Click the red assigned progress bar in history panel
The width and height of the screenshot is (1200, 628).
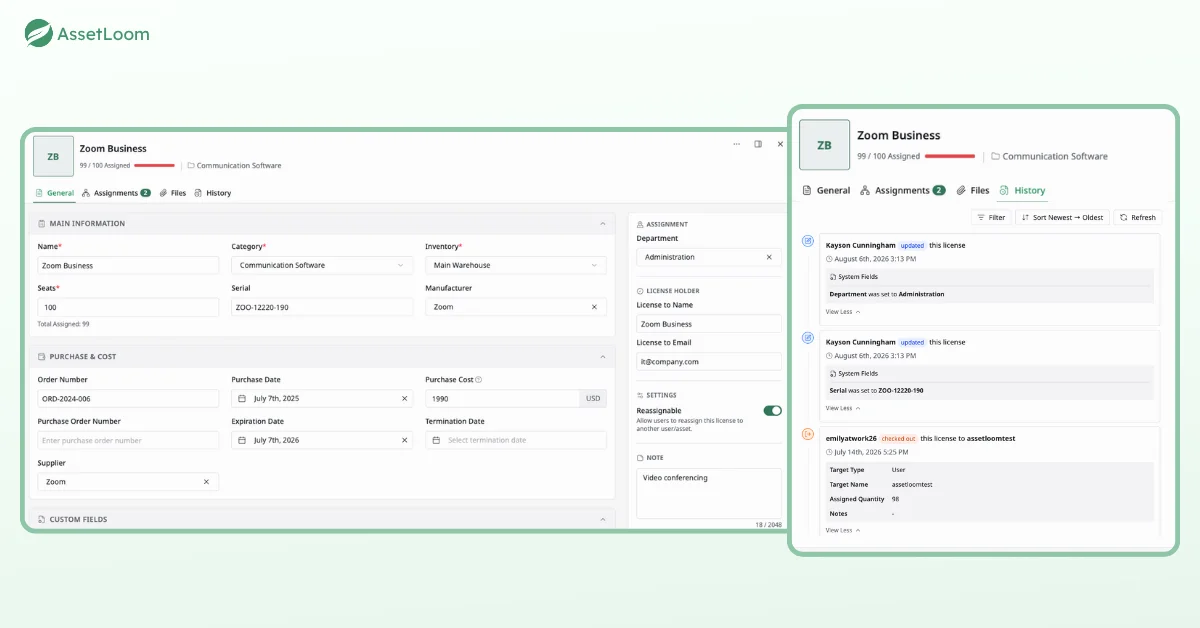pyautogui.click(x=950, y=156)
